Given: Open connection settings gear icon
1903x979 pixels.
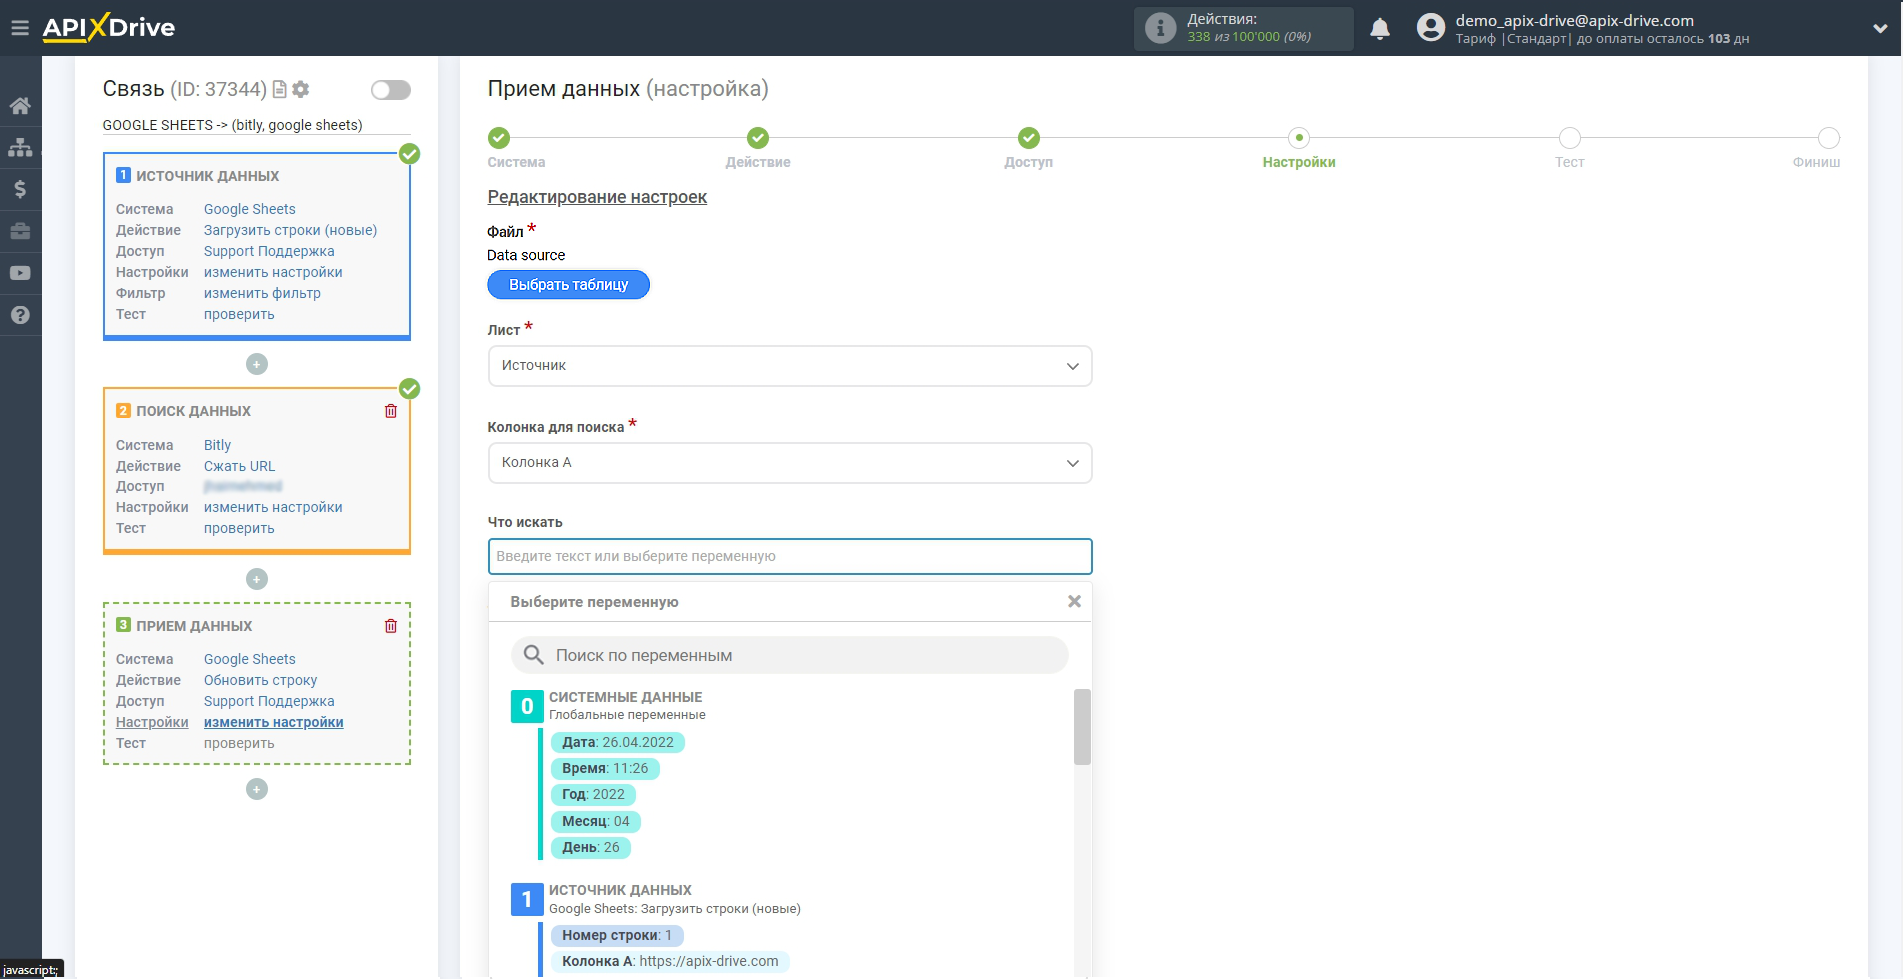Looking at the screenshot, I should point(300,89).
